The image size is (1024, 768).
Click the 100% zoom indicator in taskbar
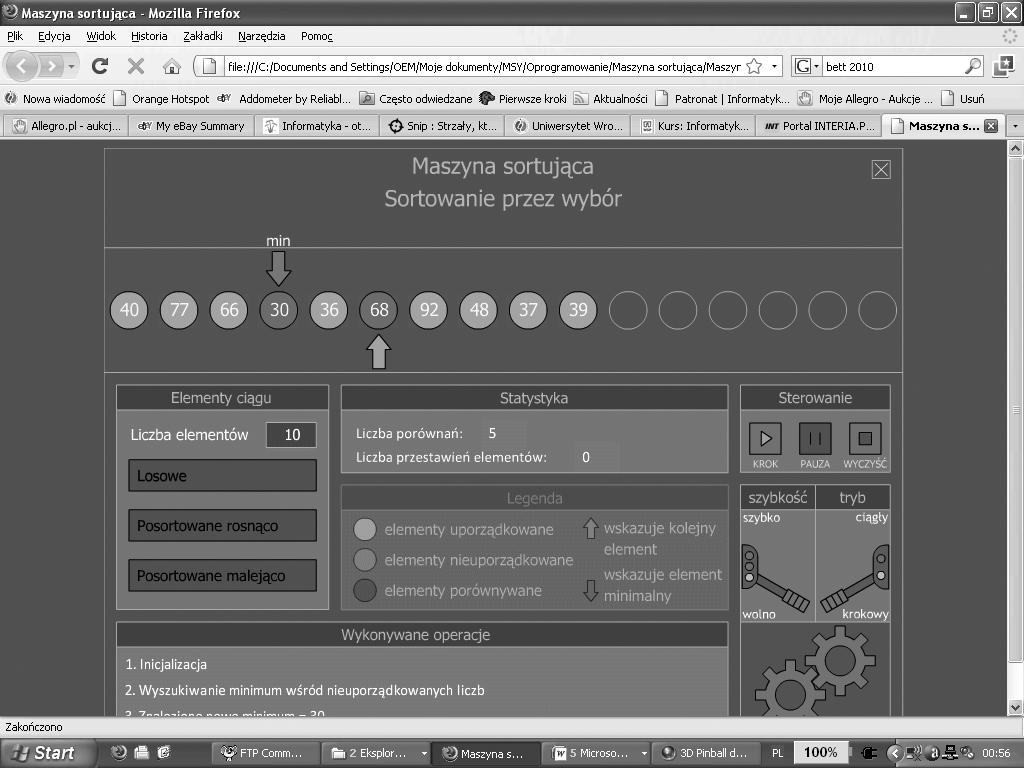[x=820, y=752]
